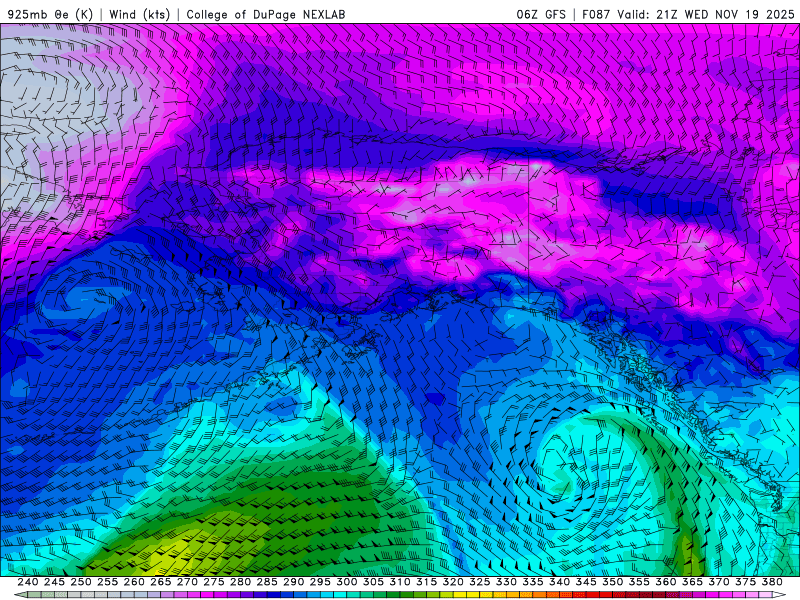Select the 305 value on color scale
This screenshot has width=800, height=600.
coord(373,582)
